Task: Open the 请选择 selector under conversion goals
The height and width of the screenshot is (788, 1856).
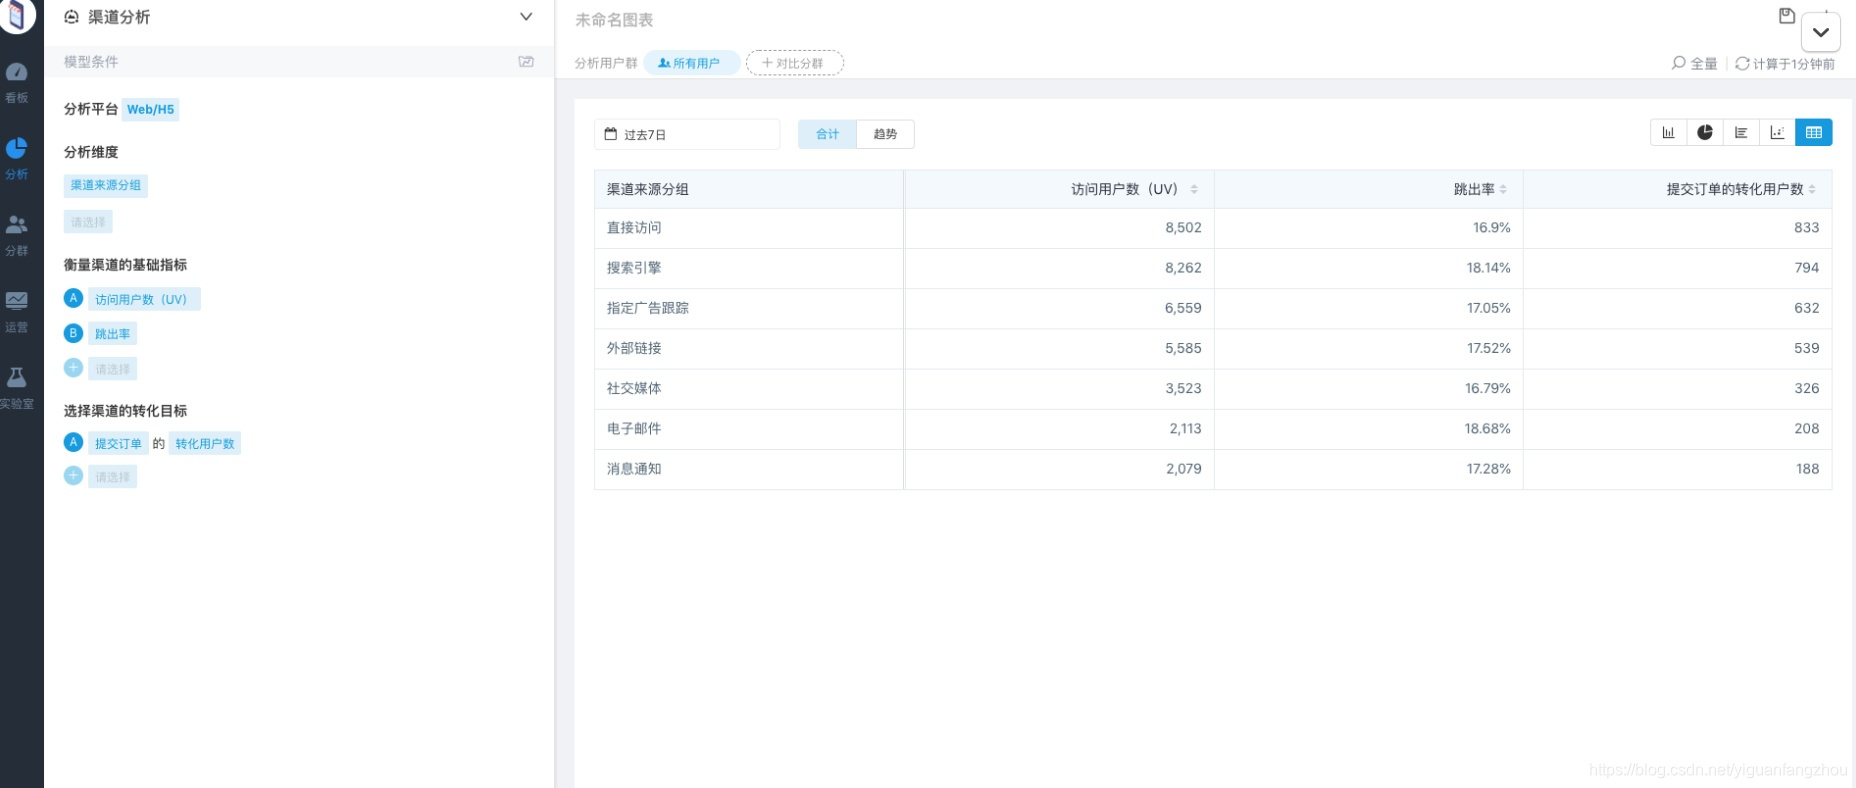Action: 112,477
